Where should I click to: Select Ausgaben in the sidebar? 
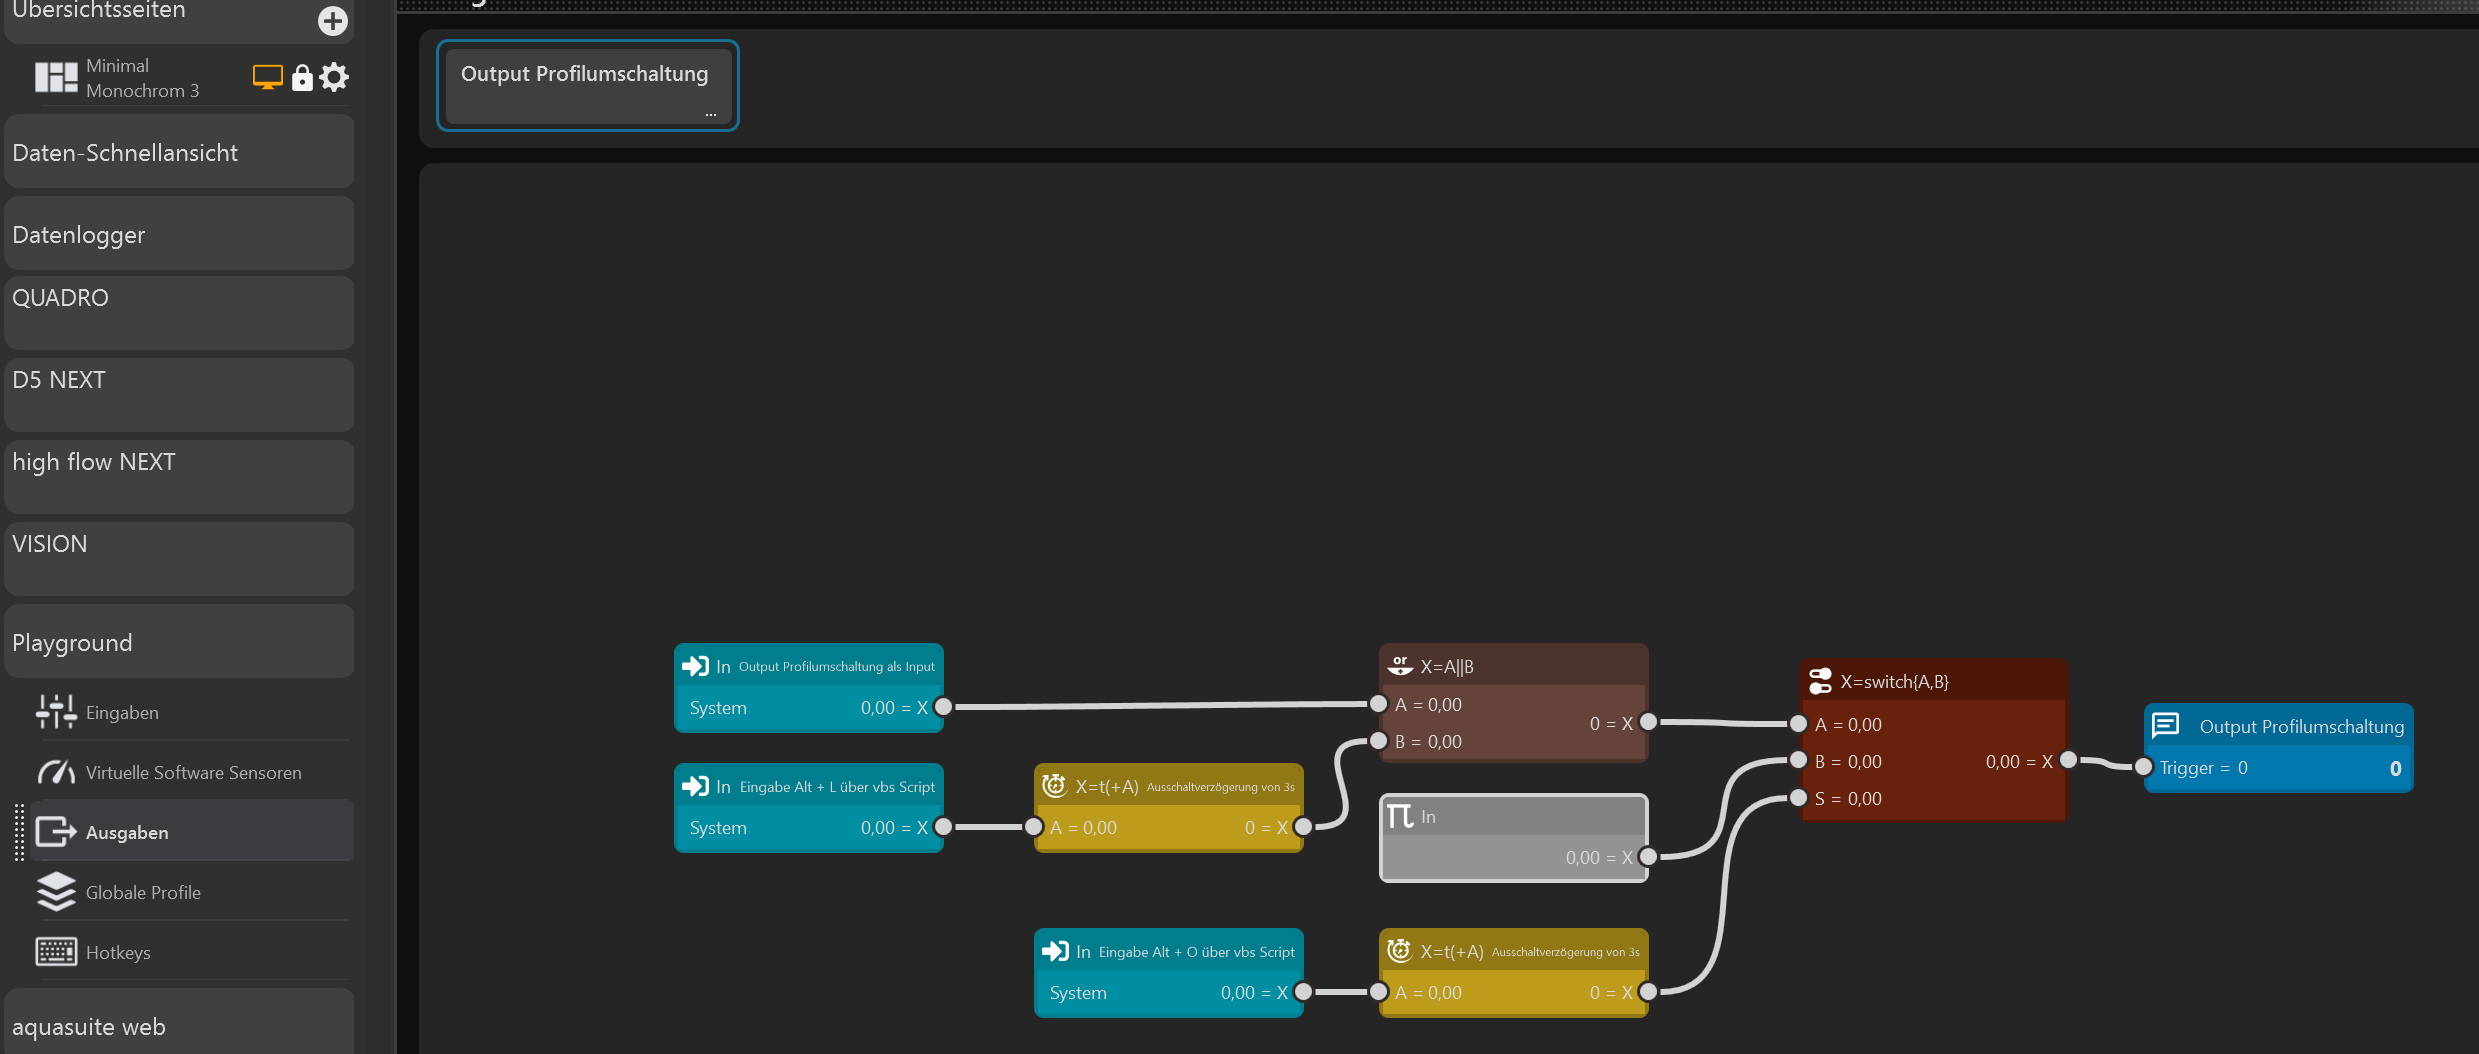pos(127,832)
